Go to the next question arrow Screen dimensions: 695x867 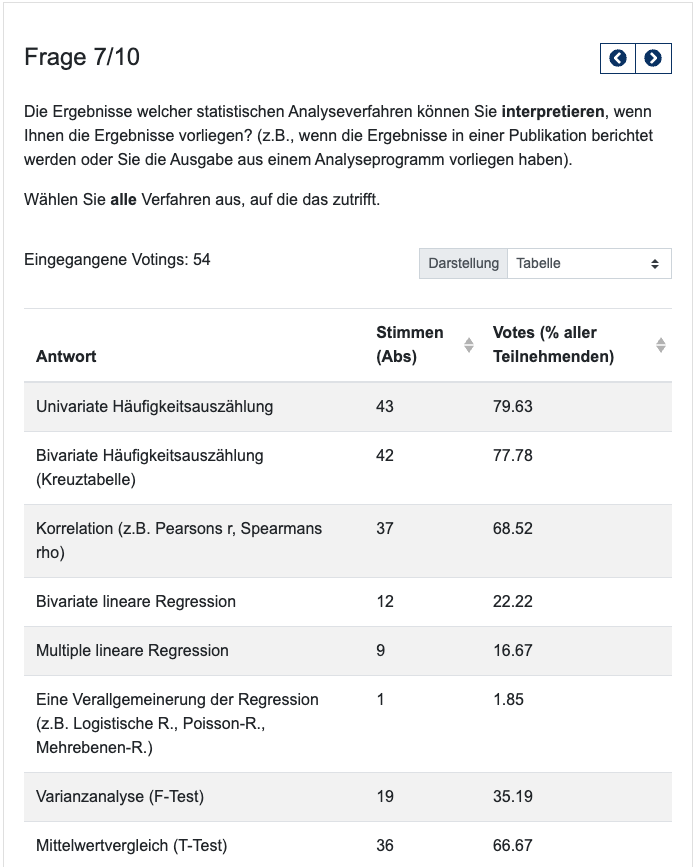coord(653,58)
